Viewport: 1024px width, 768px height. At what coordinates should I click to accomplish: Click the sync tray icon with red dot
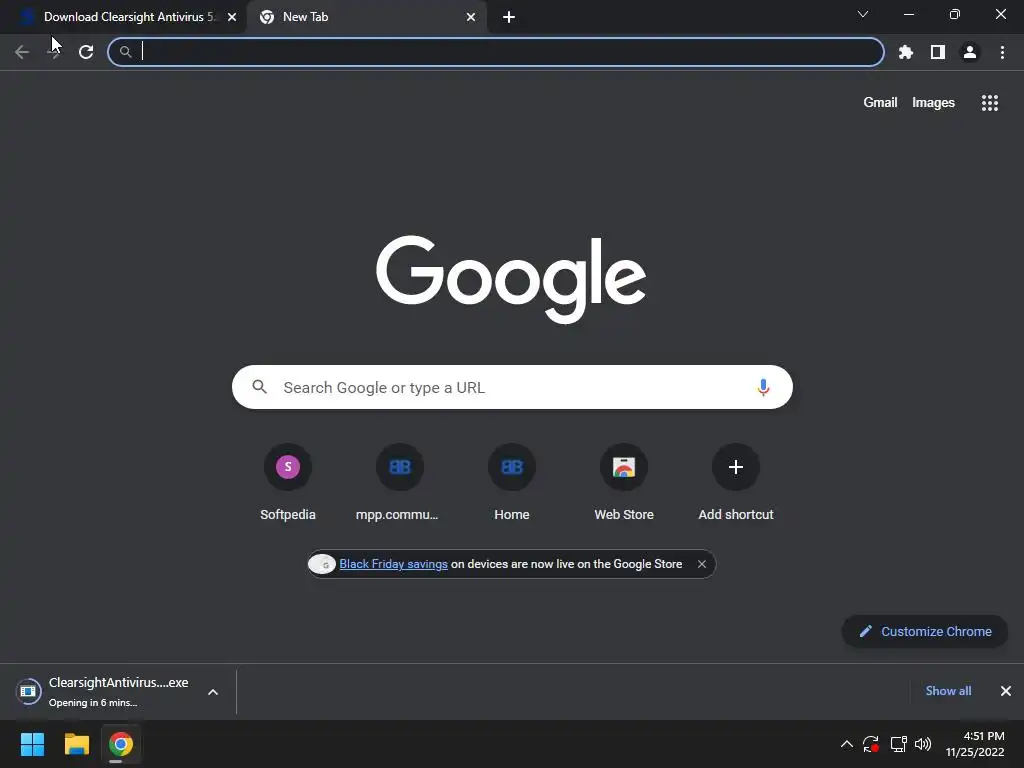[871, 744]
